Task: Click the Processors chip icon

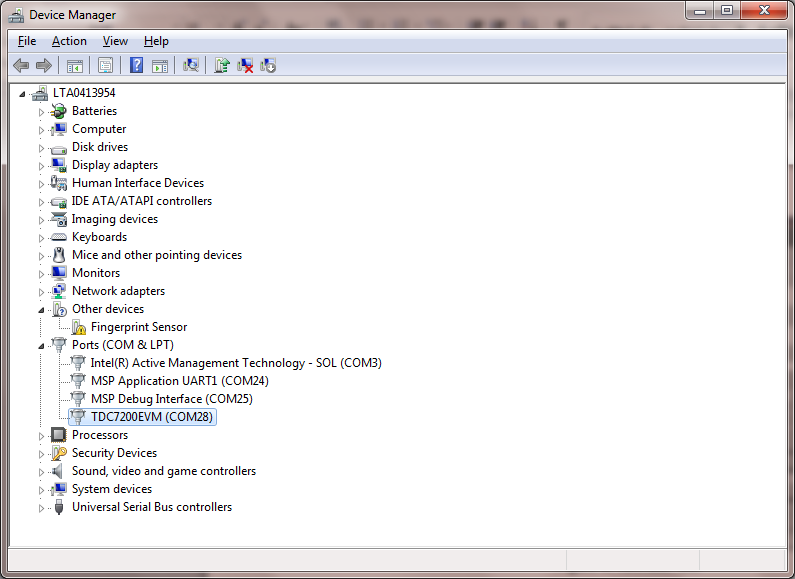Action: coord(59,435)
